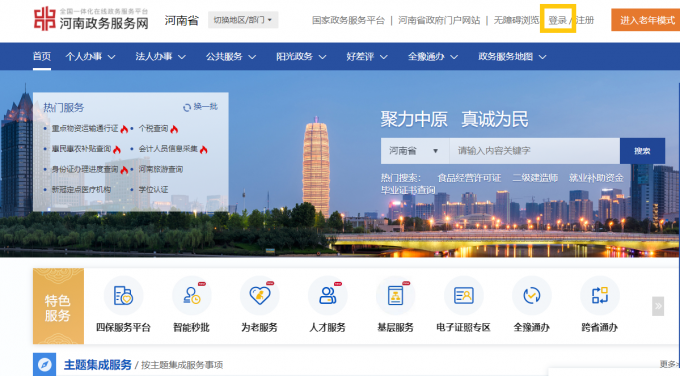Open 身份证办理进度查询 hot service
Image resolution: width=680 pixels, height=376 pixels.
(x=85, y=169)
